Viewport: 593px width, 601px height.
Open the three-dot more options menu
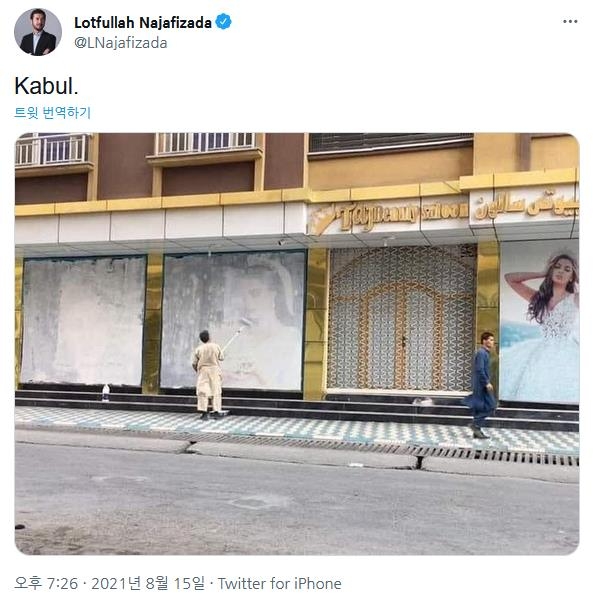[570, 21]
